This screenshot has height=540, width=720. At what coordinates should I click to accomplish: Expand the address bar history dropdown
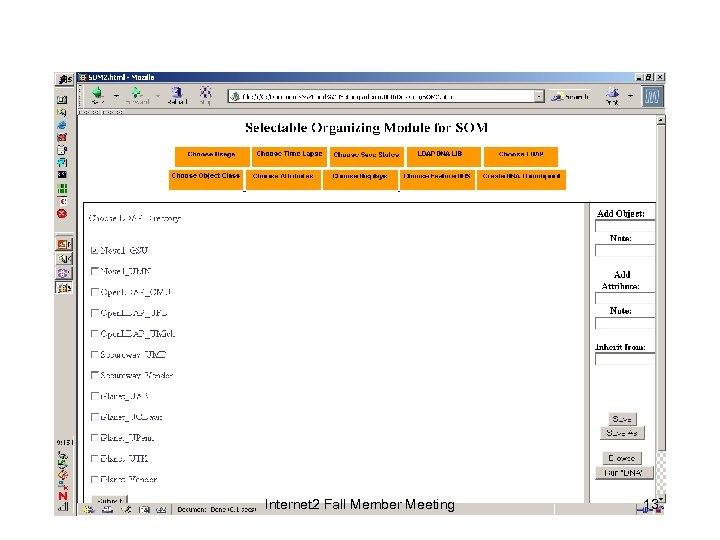[x=539, y=96]
